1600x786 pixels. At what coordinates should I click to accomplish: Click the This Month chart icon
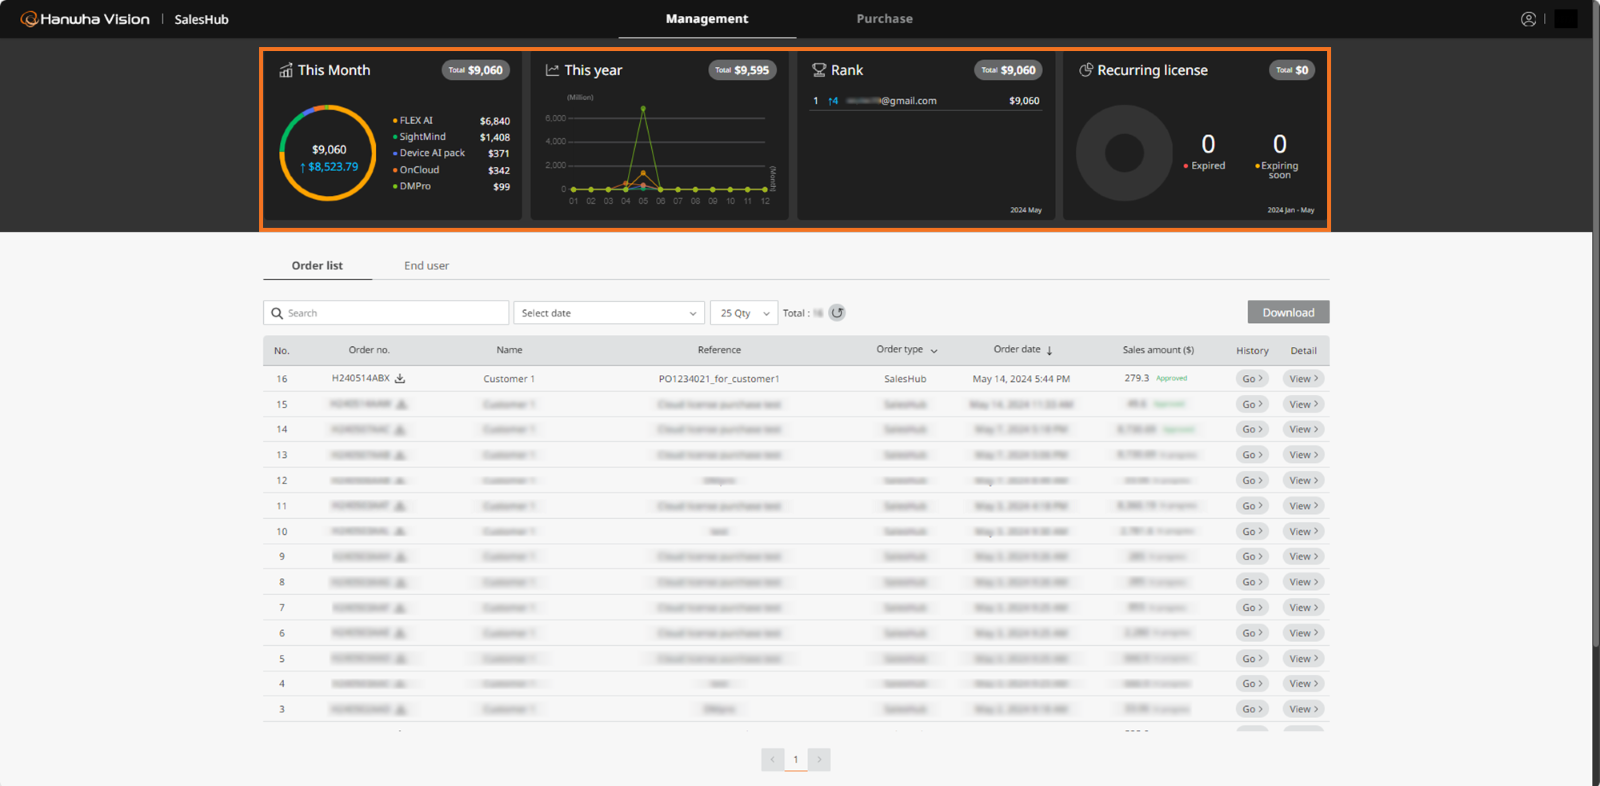pyautogui.click(x=286, y=70)
